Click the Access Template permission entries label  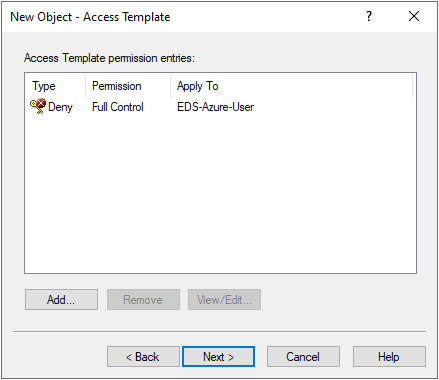click(109, 58)
